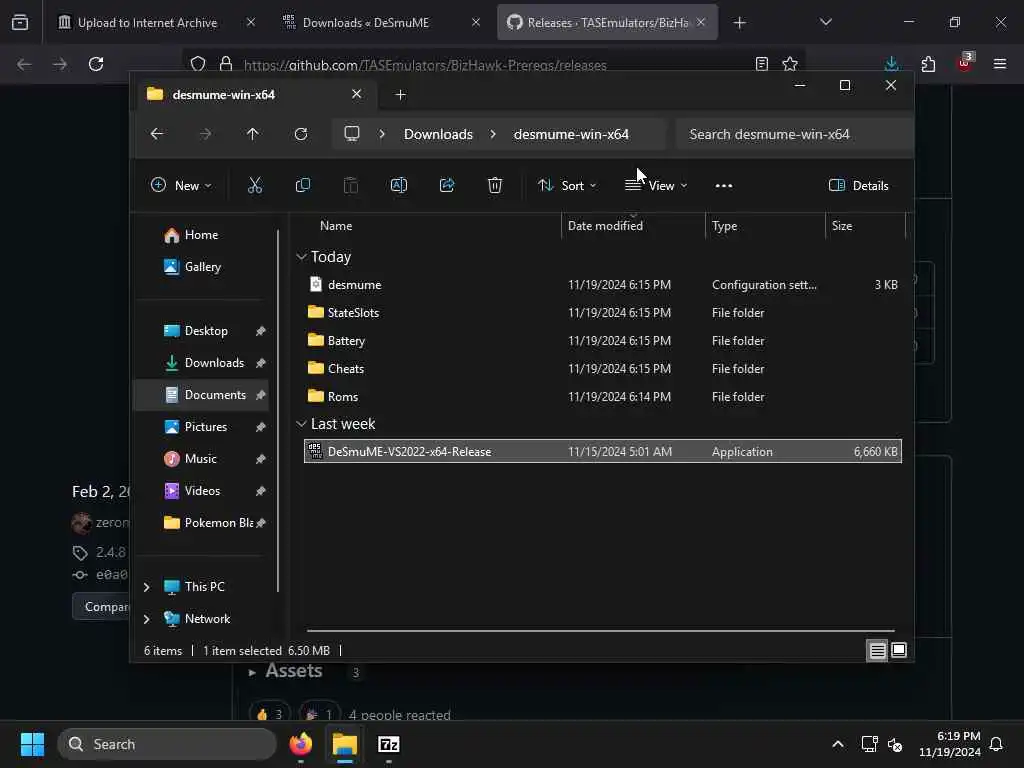Open the View dropdown
The width and height of the screenshot is (1024, 768).
tap(656, 185)
